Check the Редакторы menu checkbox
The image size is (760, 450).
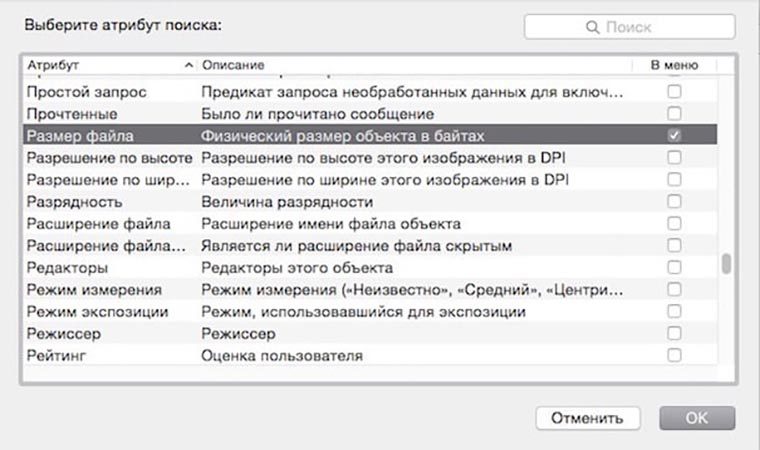[x=675, y=267]
